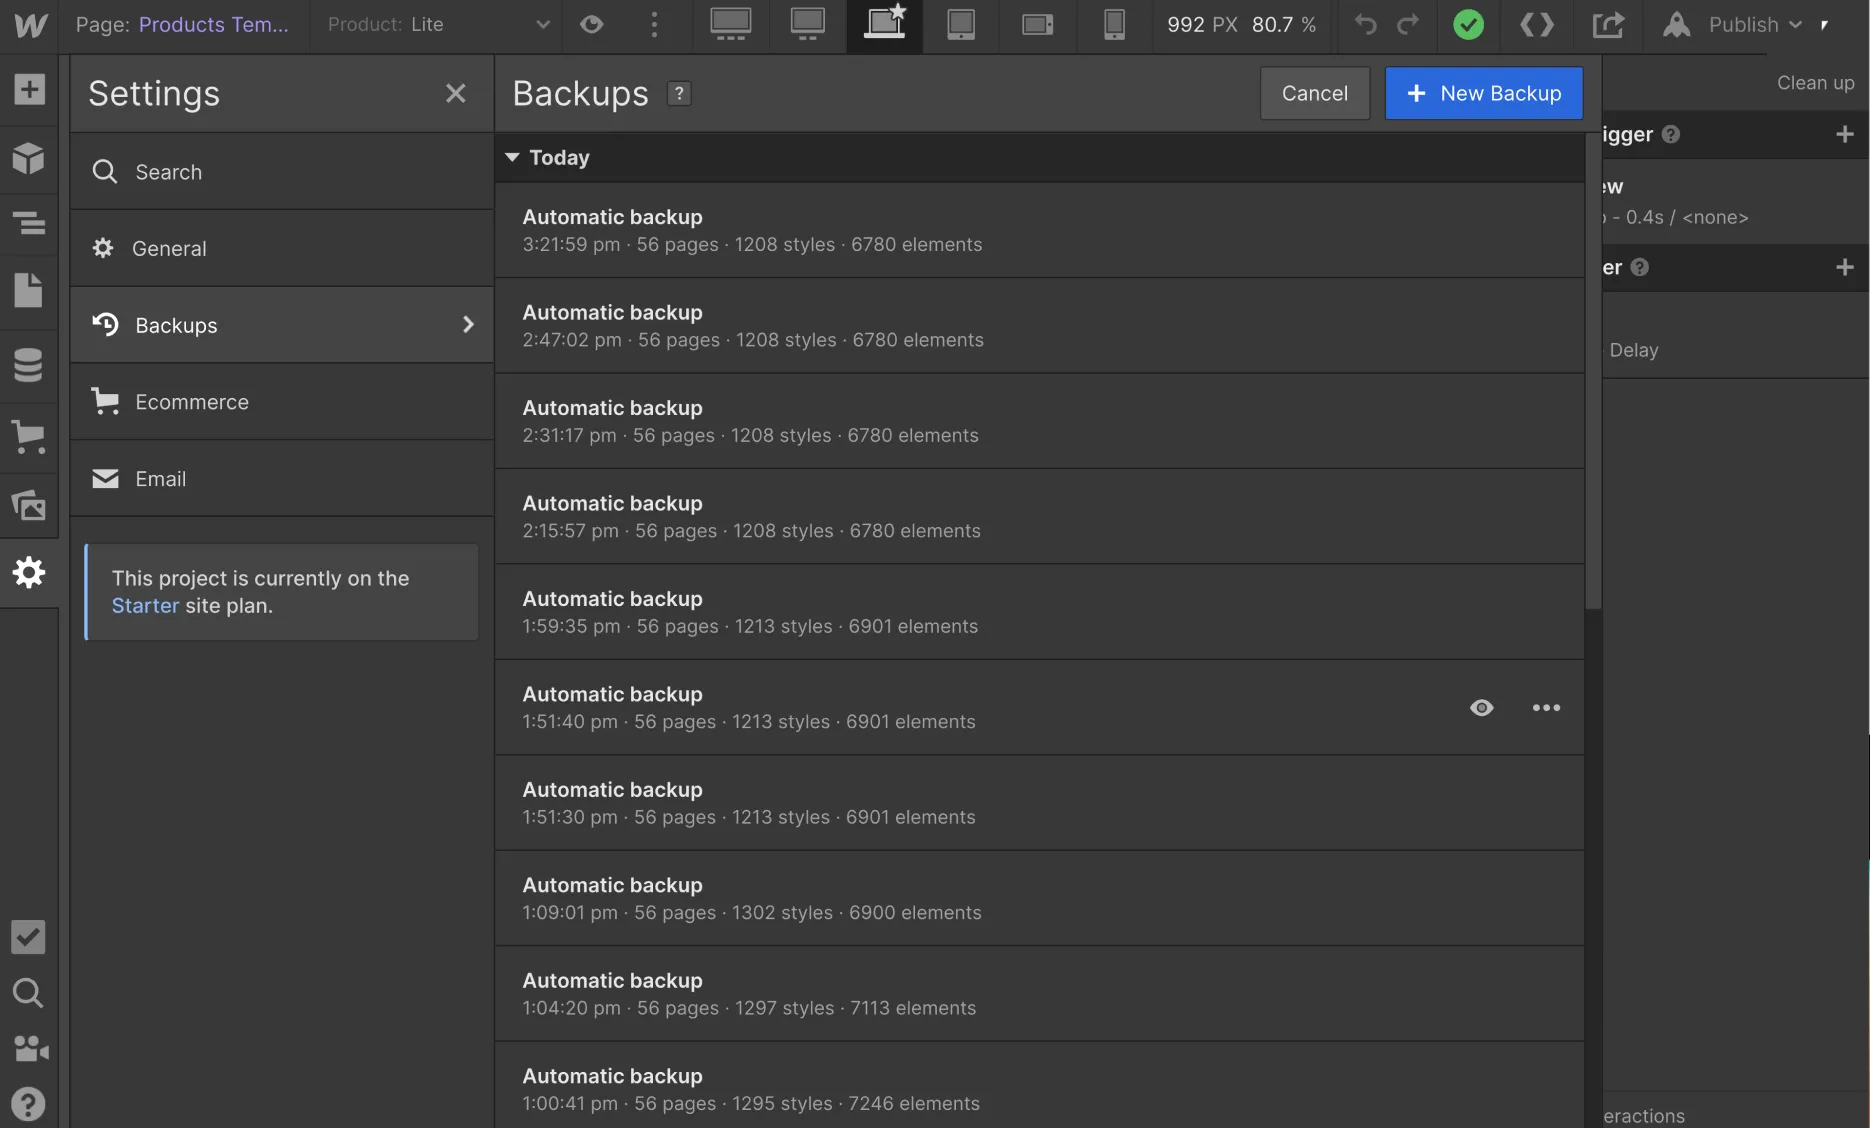Select the 2:15:57 pm automatic backup
The image size is (1870, 1128).
click(x=1039, y=517)
